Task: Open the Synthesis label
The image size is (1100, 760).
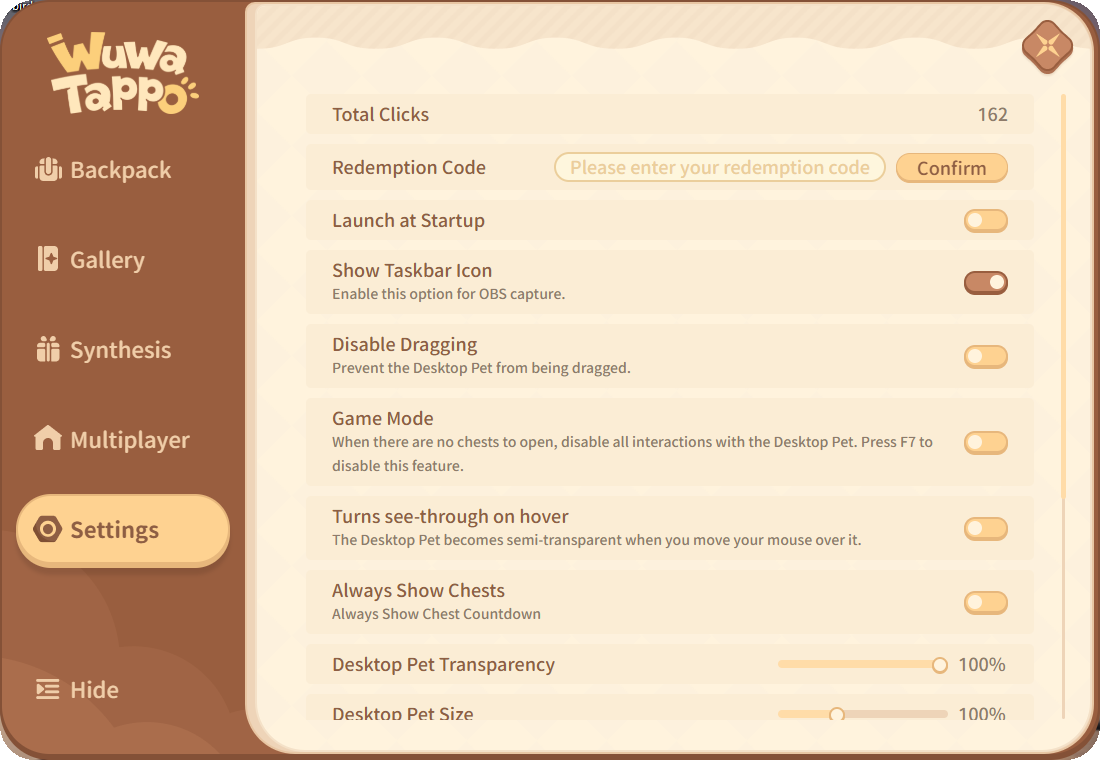Action: 121,349
